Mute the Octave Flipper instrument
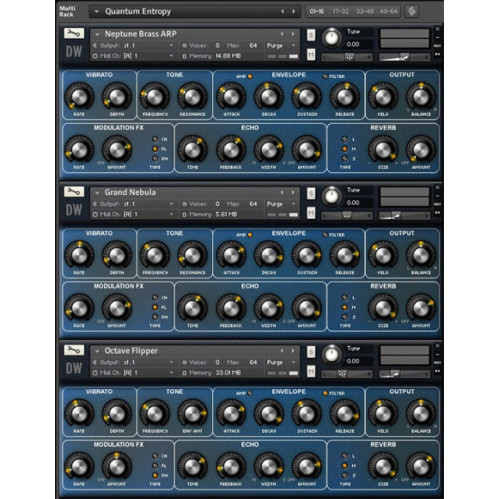Screen dimensions: 500x499 click(311, 371)
